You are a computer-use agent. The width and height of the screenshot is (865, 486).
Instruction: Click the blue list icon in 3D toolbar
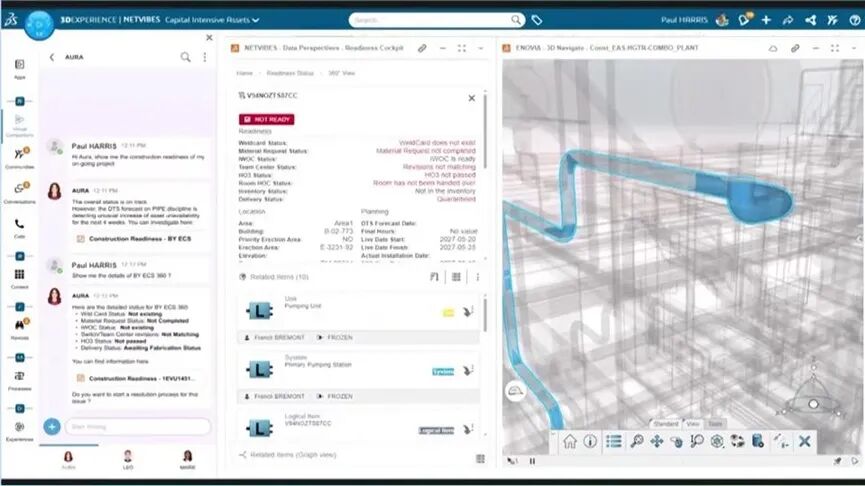613,441
